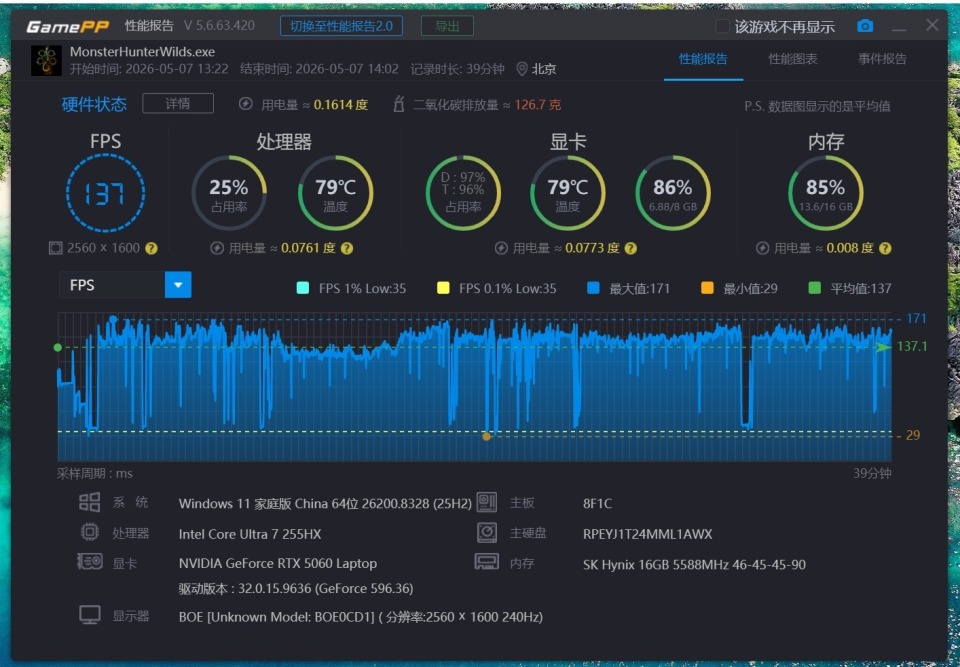Click the RPEYJ1T24MML1AWX disk name
The image size is (960, 667).
[648, 534]
